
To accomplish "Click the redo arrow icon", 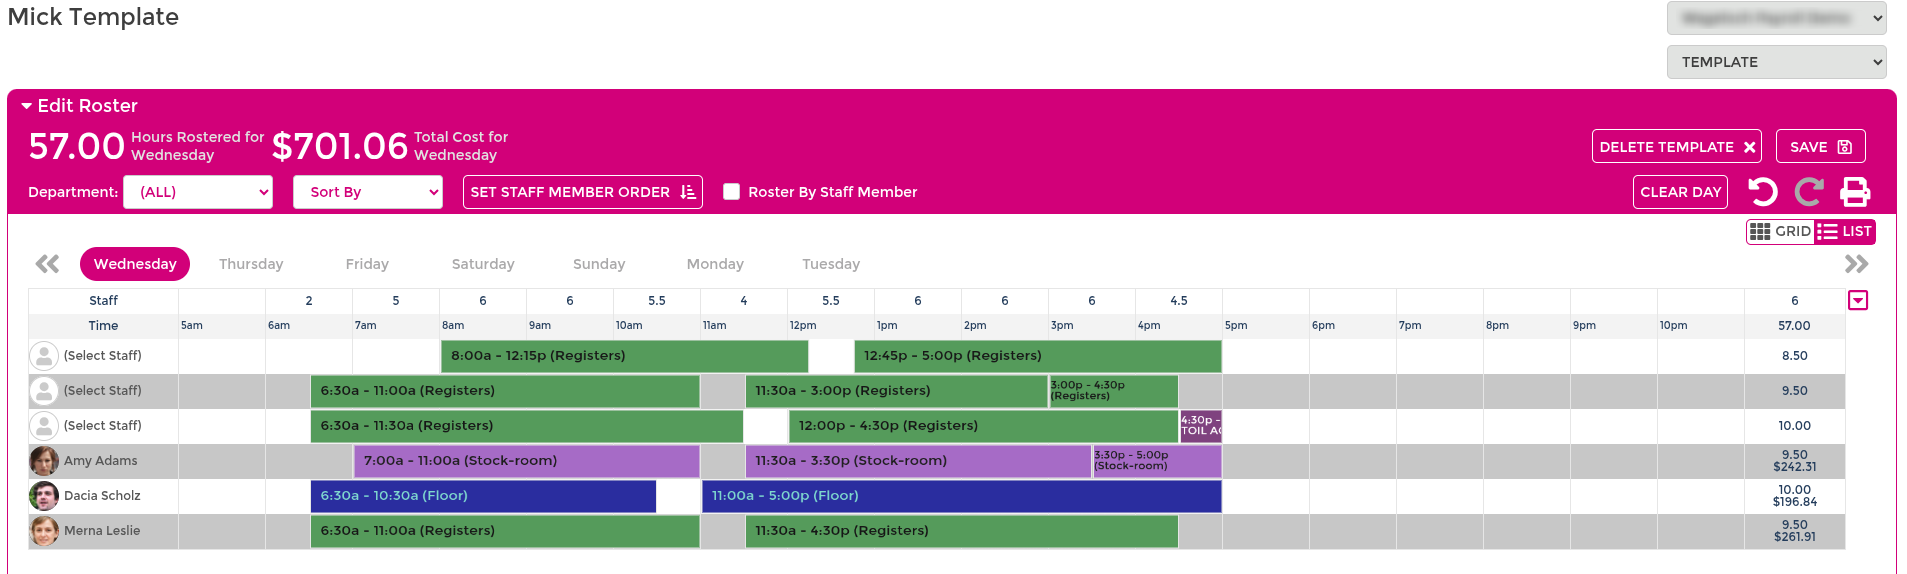I will 1809,192.
